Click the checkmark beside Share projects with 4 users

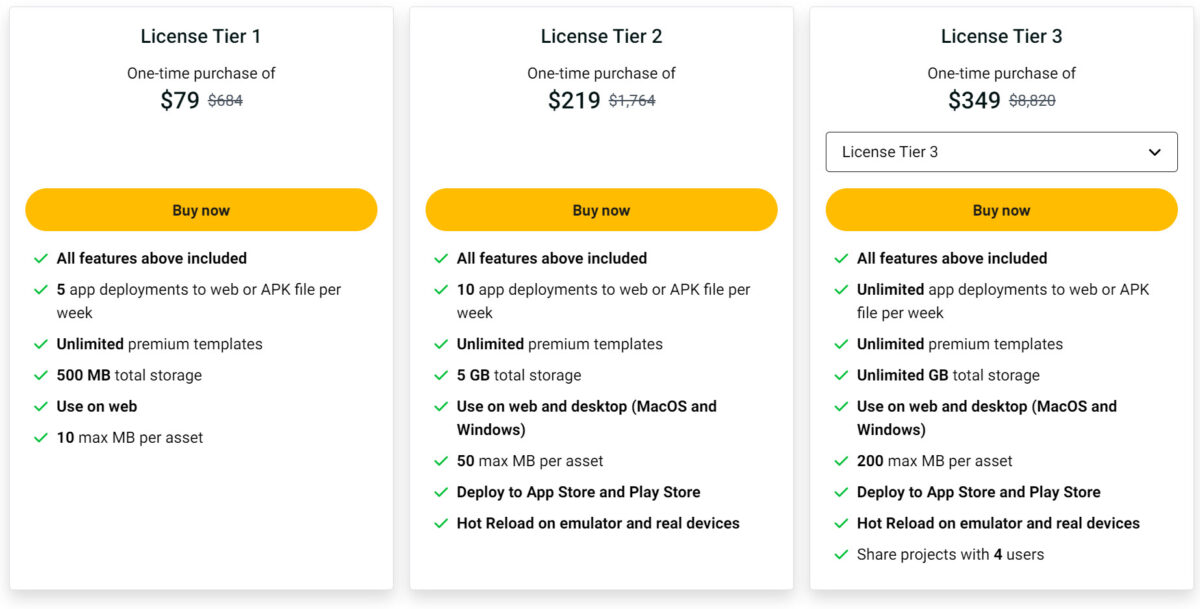click(x=841, y=554)
